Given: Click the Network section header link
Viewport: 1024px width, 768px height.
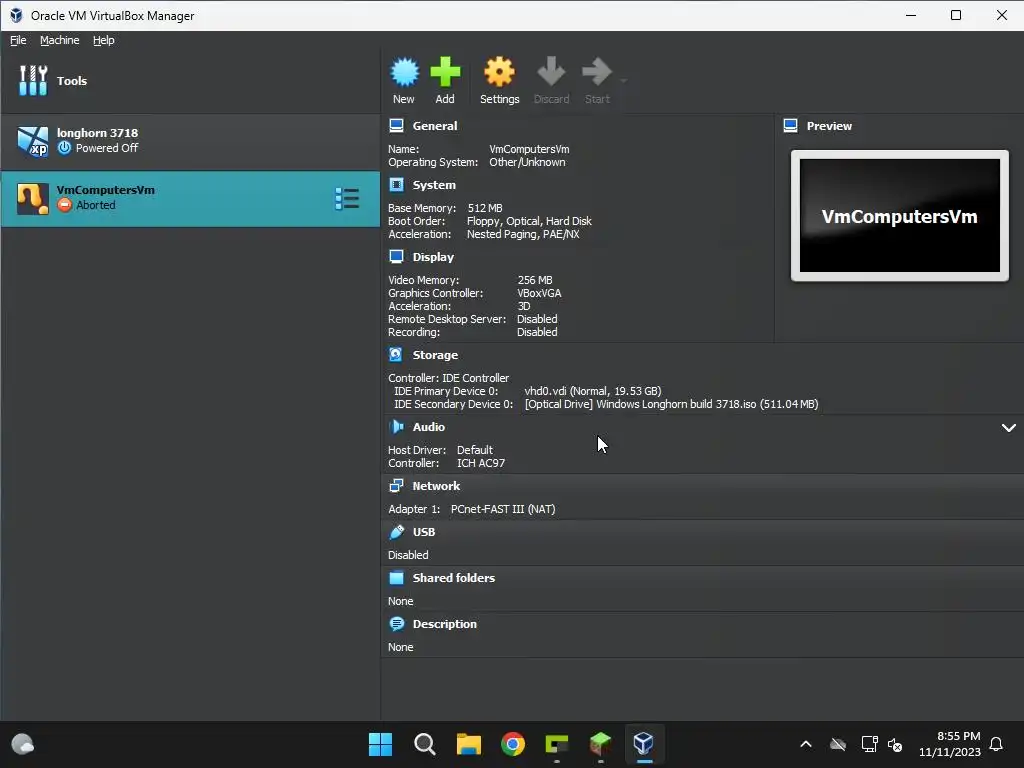Looking at the screenshot, I should pyautogui.click(x=436, y=486).
